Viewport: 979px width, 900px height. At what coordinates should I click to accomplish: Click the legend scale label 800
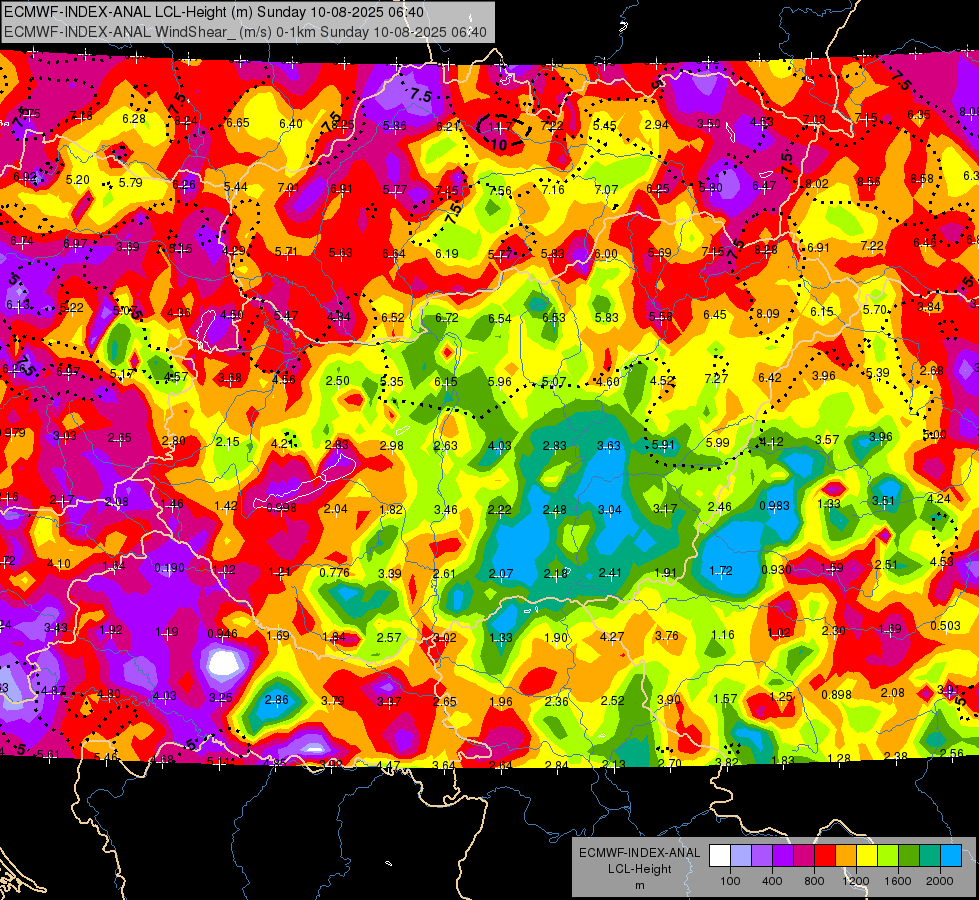[x=814, y=881]
